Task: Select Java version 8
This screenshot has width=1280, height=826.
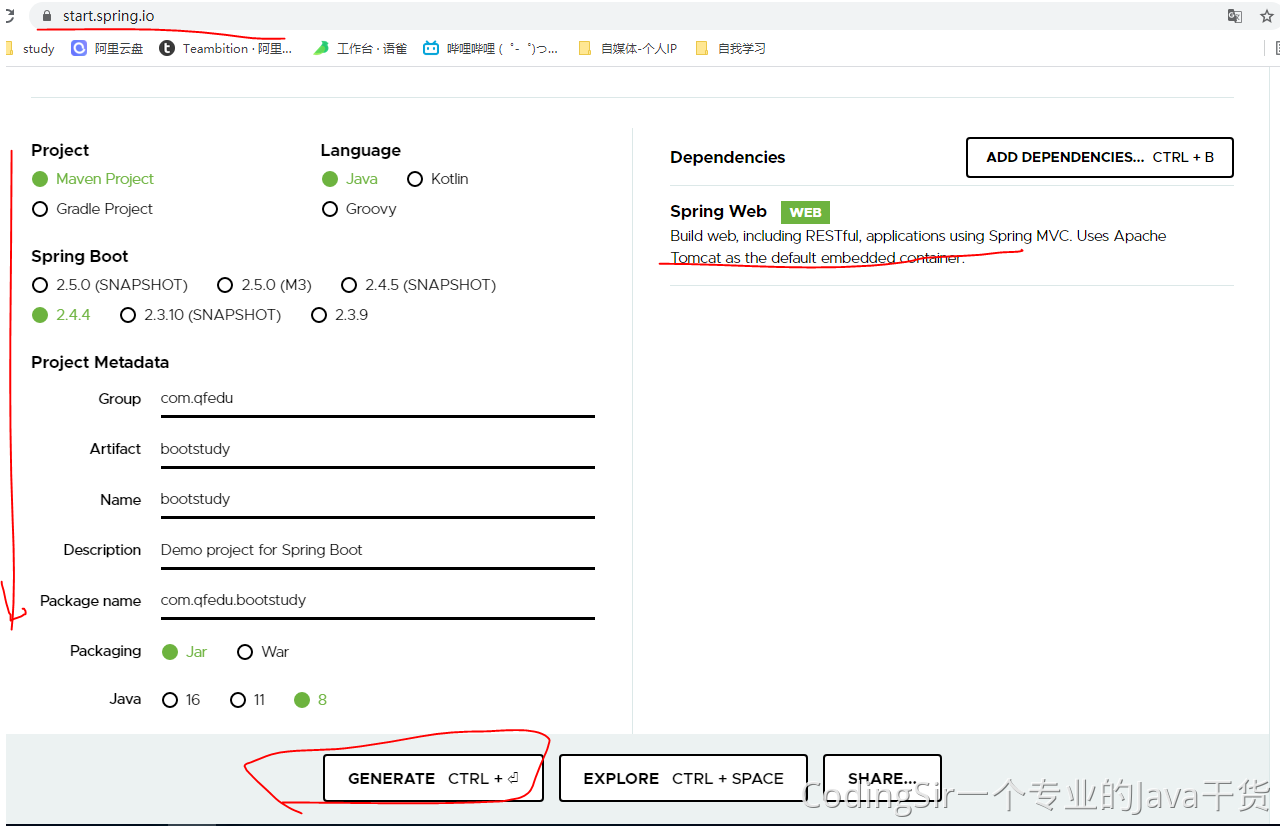Action: click(311, 700)
